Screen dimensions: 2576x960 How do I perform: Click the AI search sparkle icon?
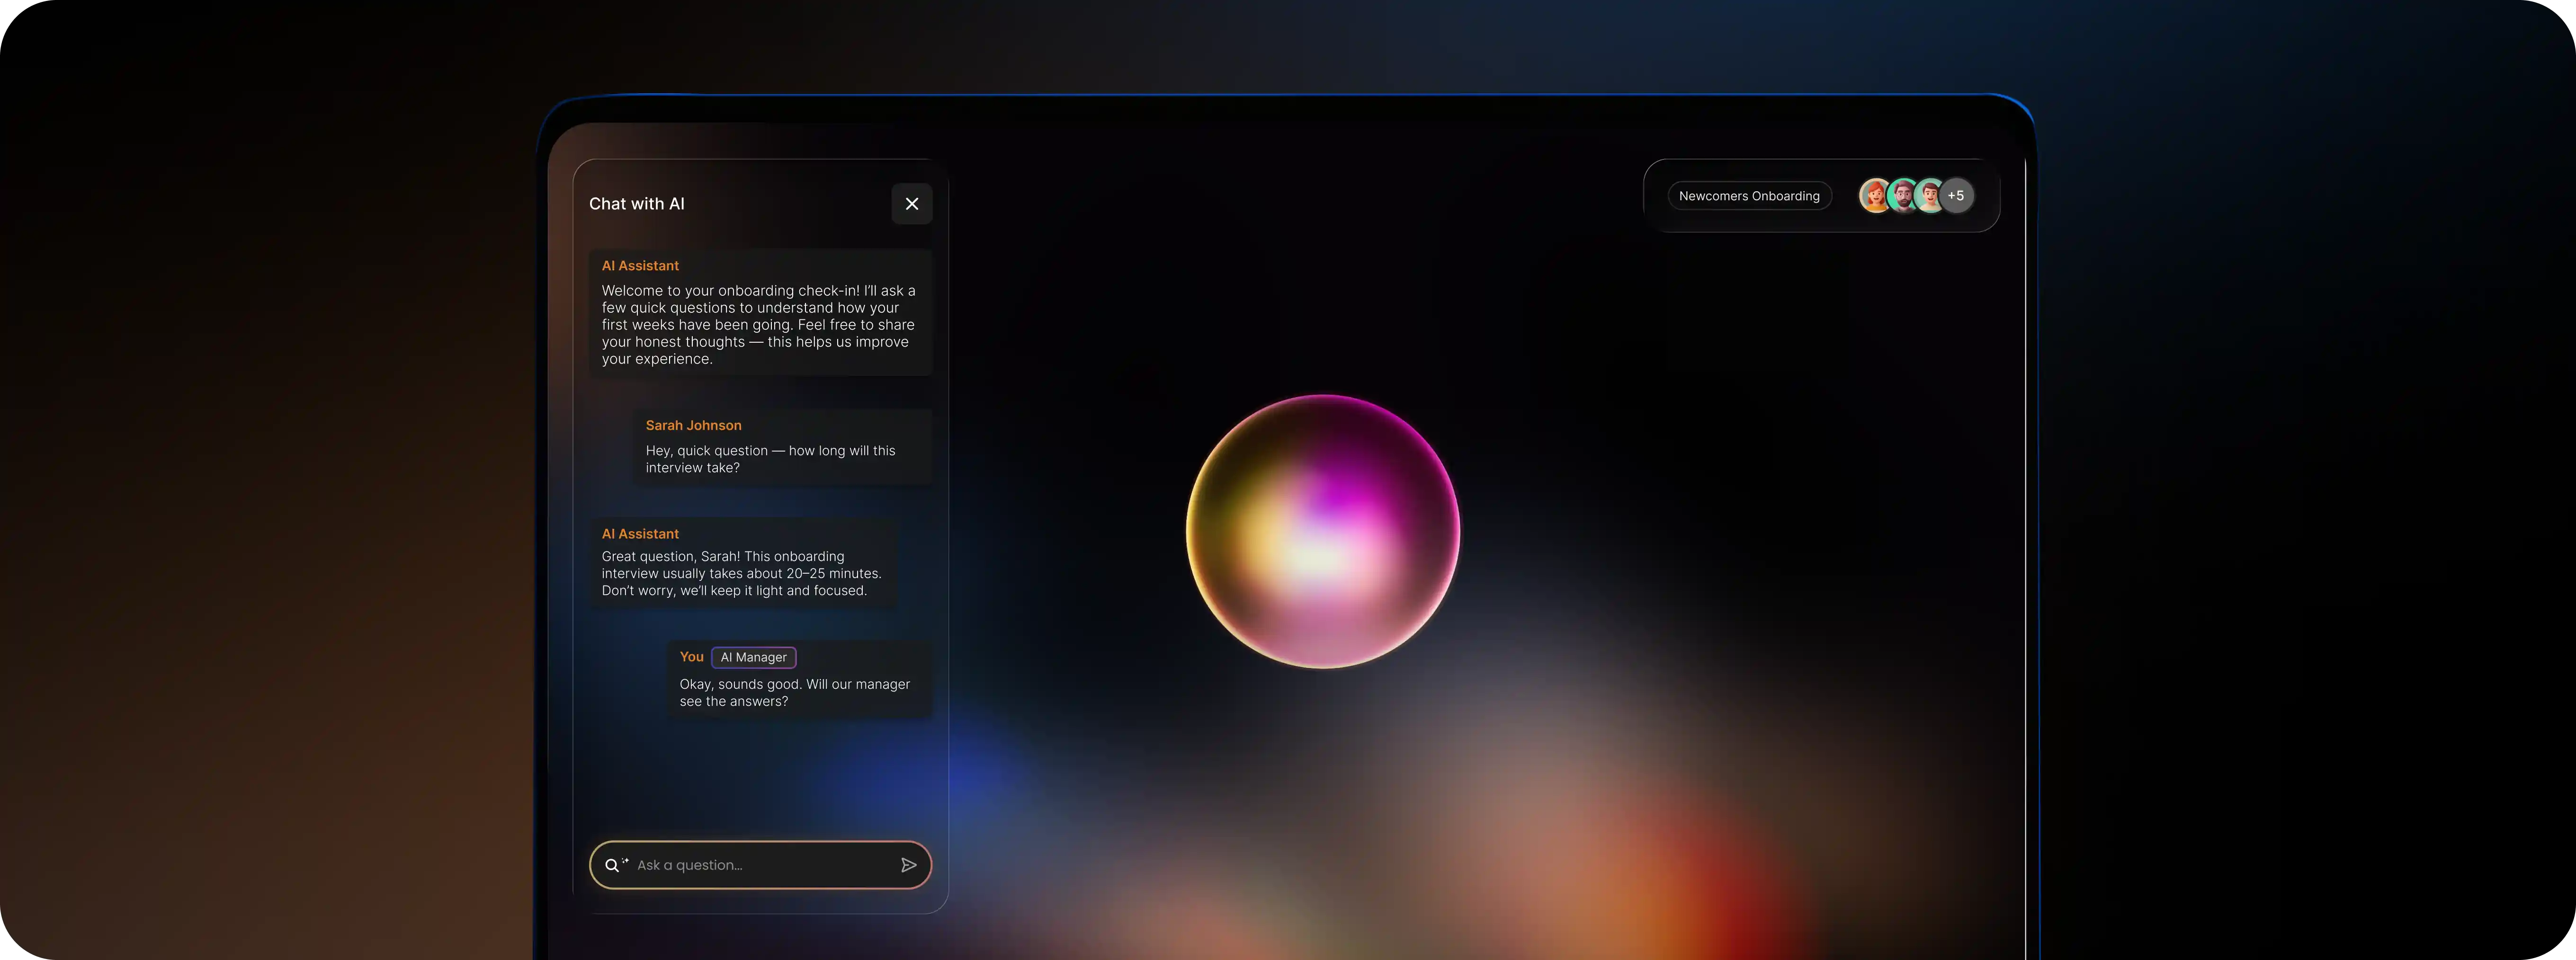(616, 865)
